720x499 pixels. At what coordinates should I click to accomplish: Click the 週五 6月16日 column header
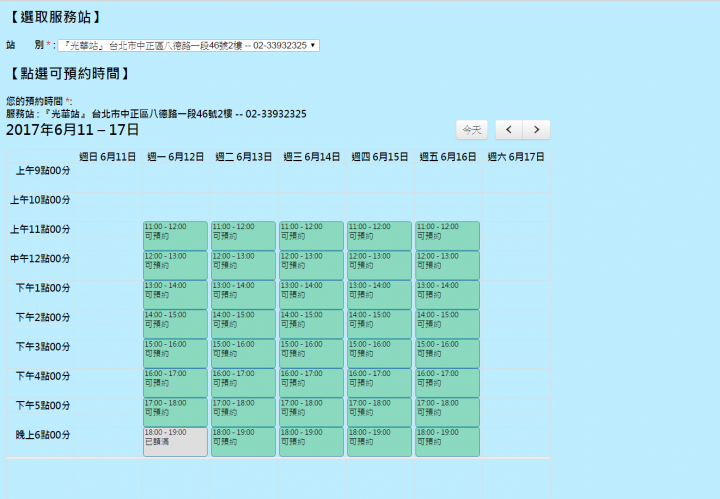447,157
